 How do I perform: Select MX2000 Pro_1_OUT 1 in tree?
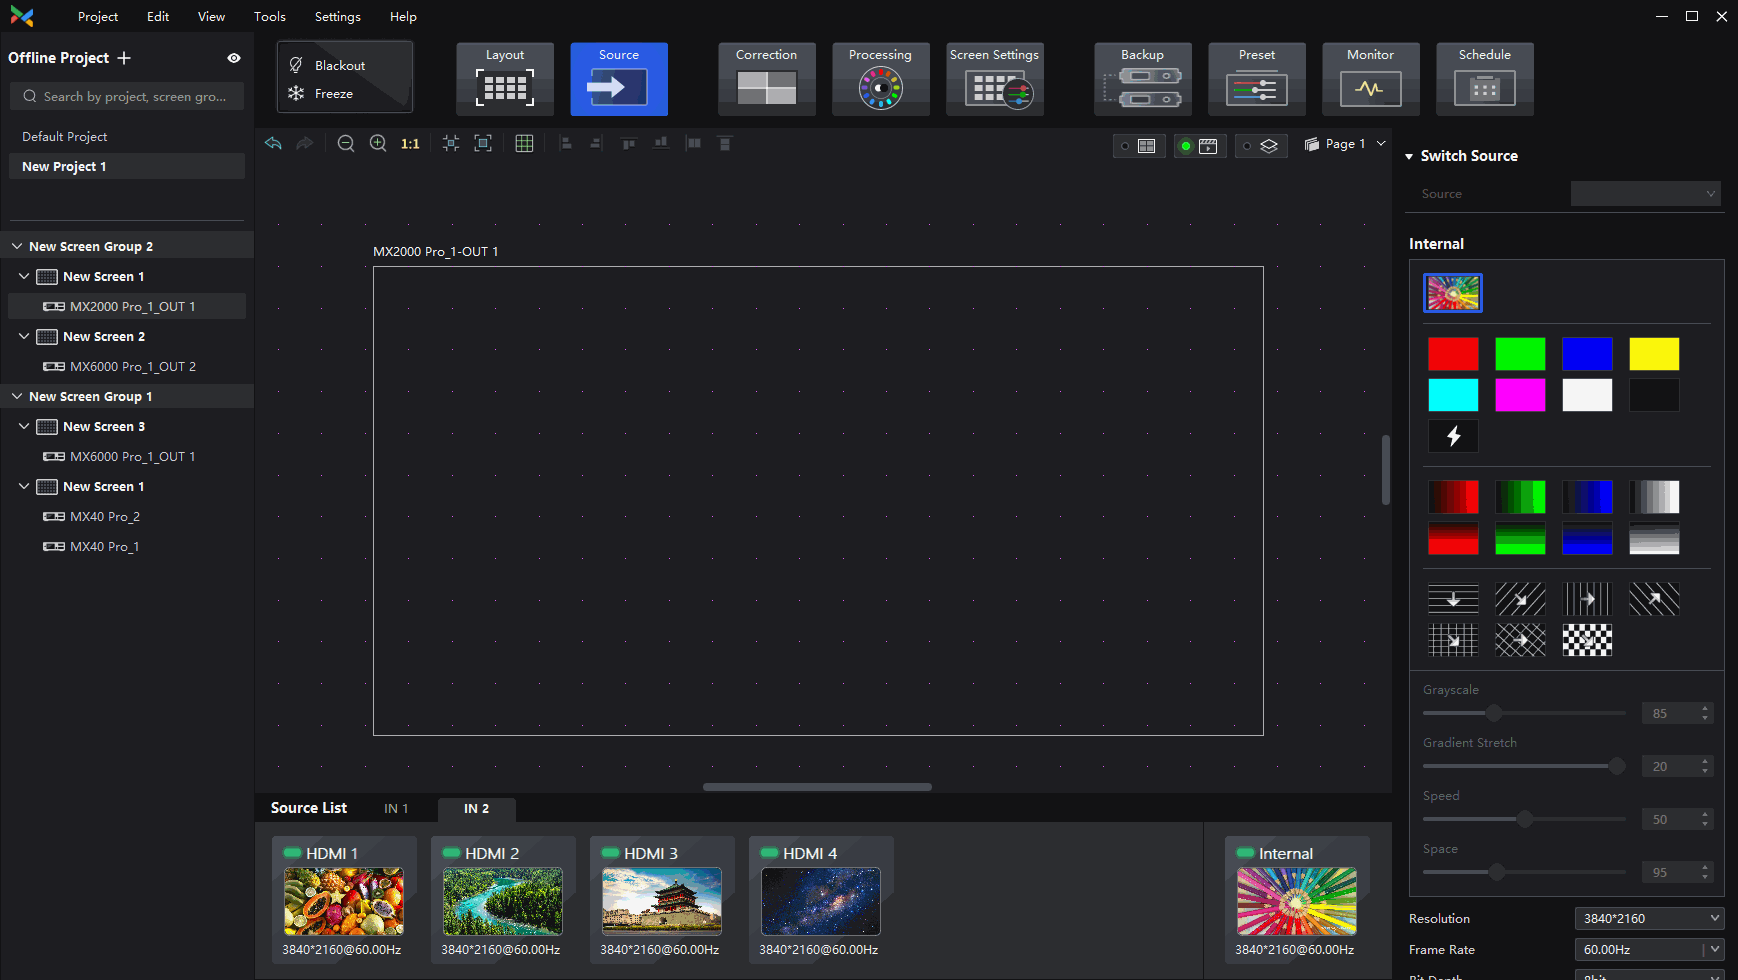tap(127, 306)
